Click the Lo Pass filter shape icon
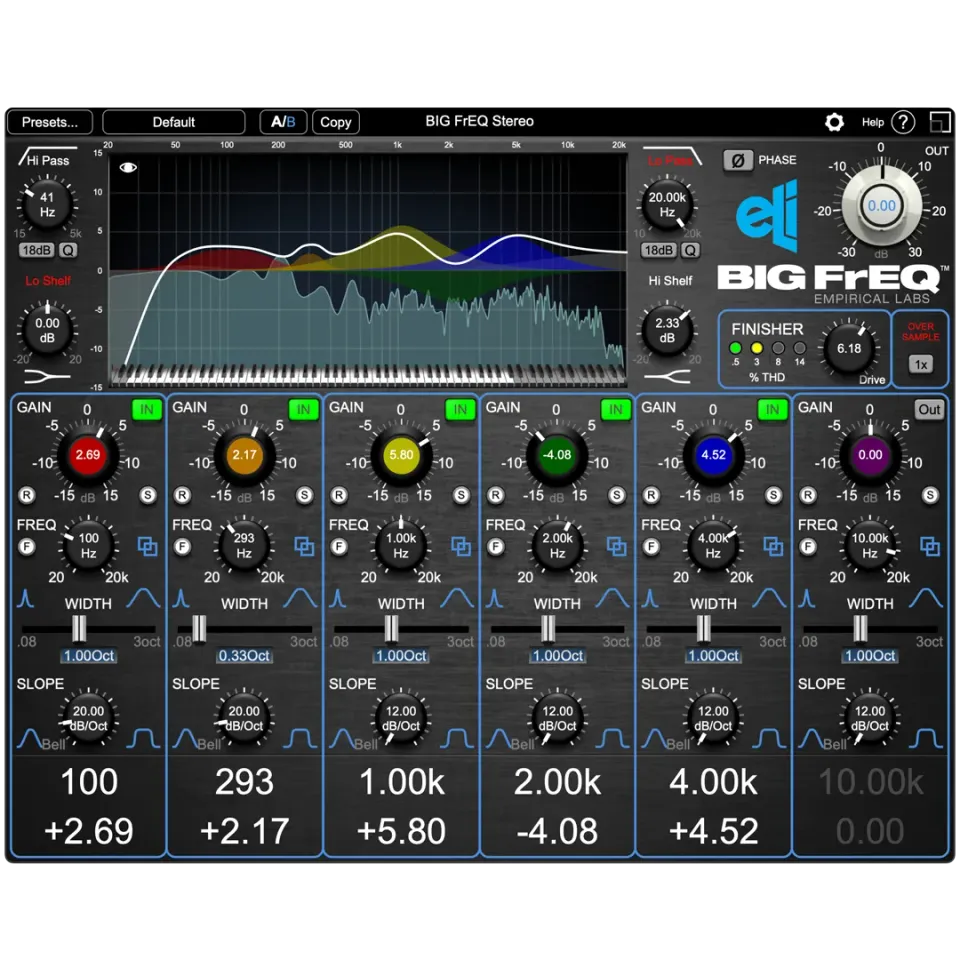Screen dimensions: 960x960 (672, 157)
